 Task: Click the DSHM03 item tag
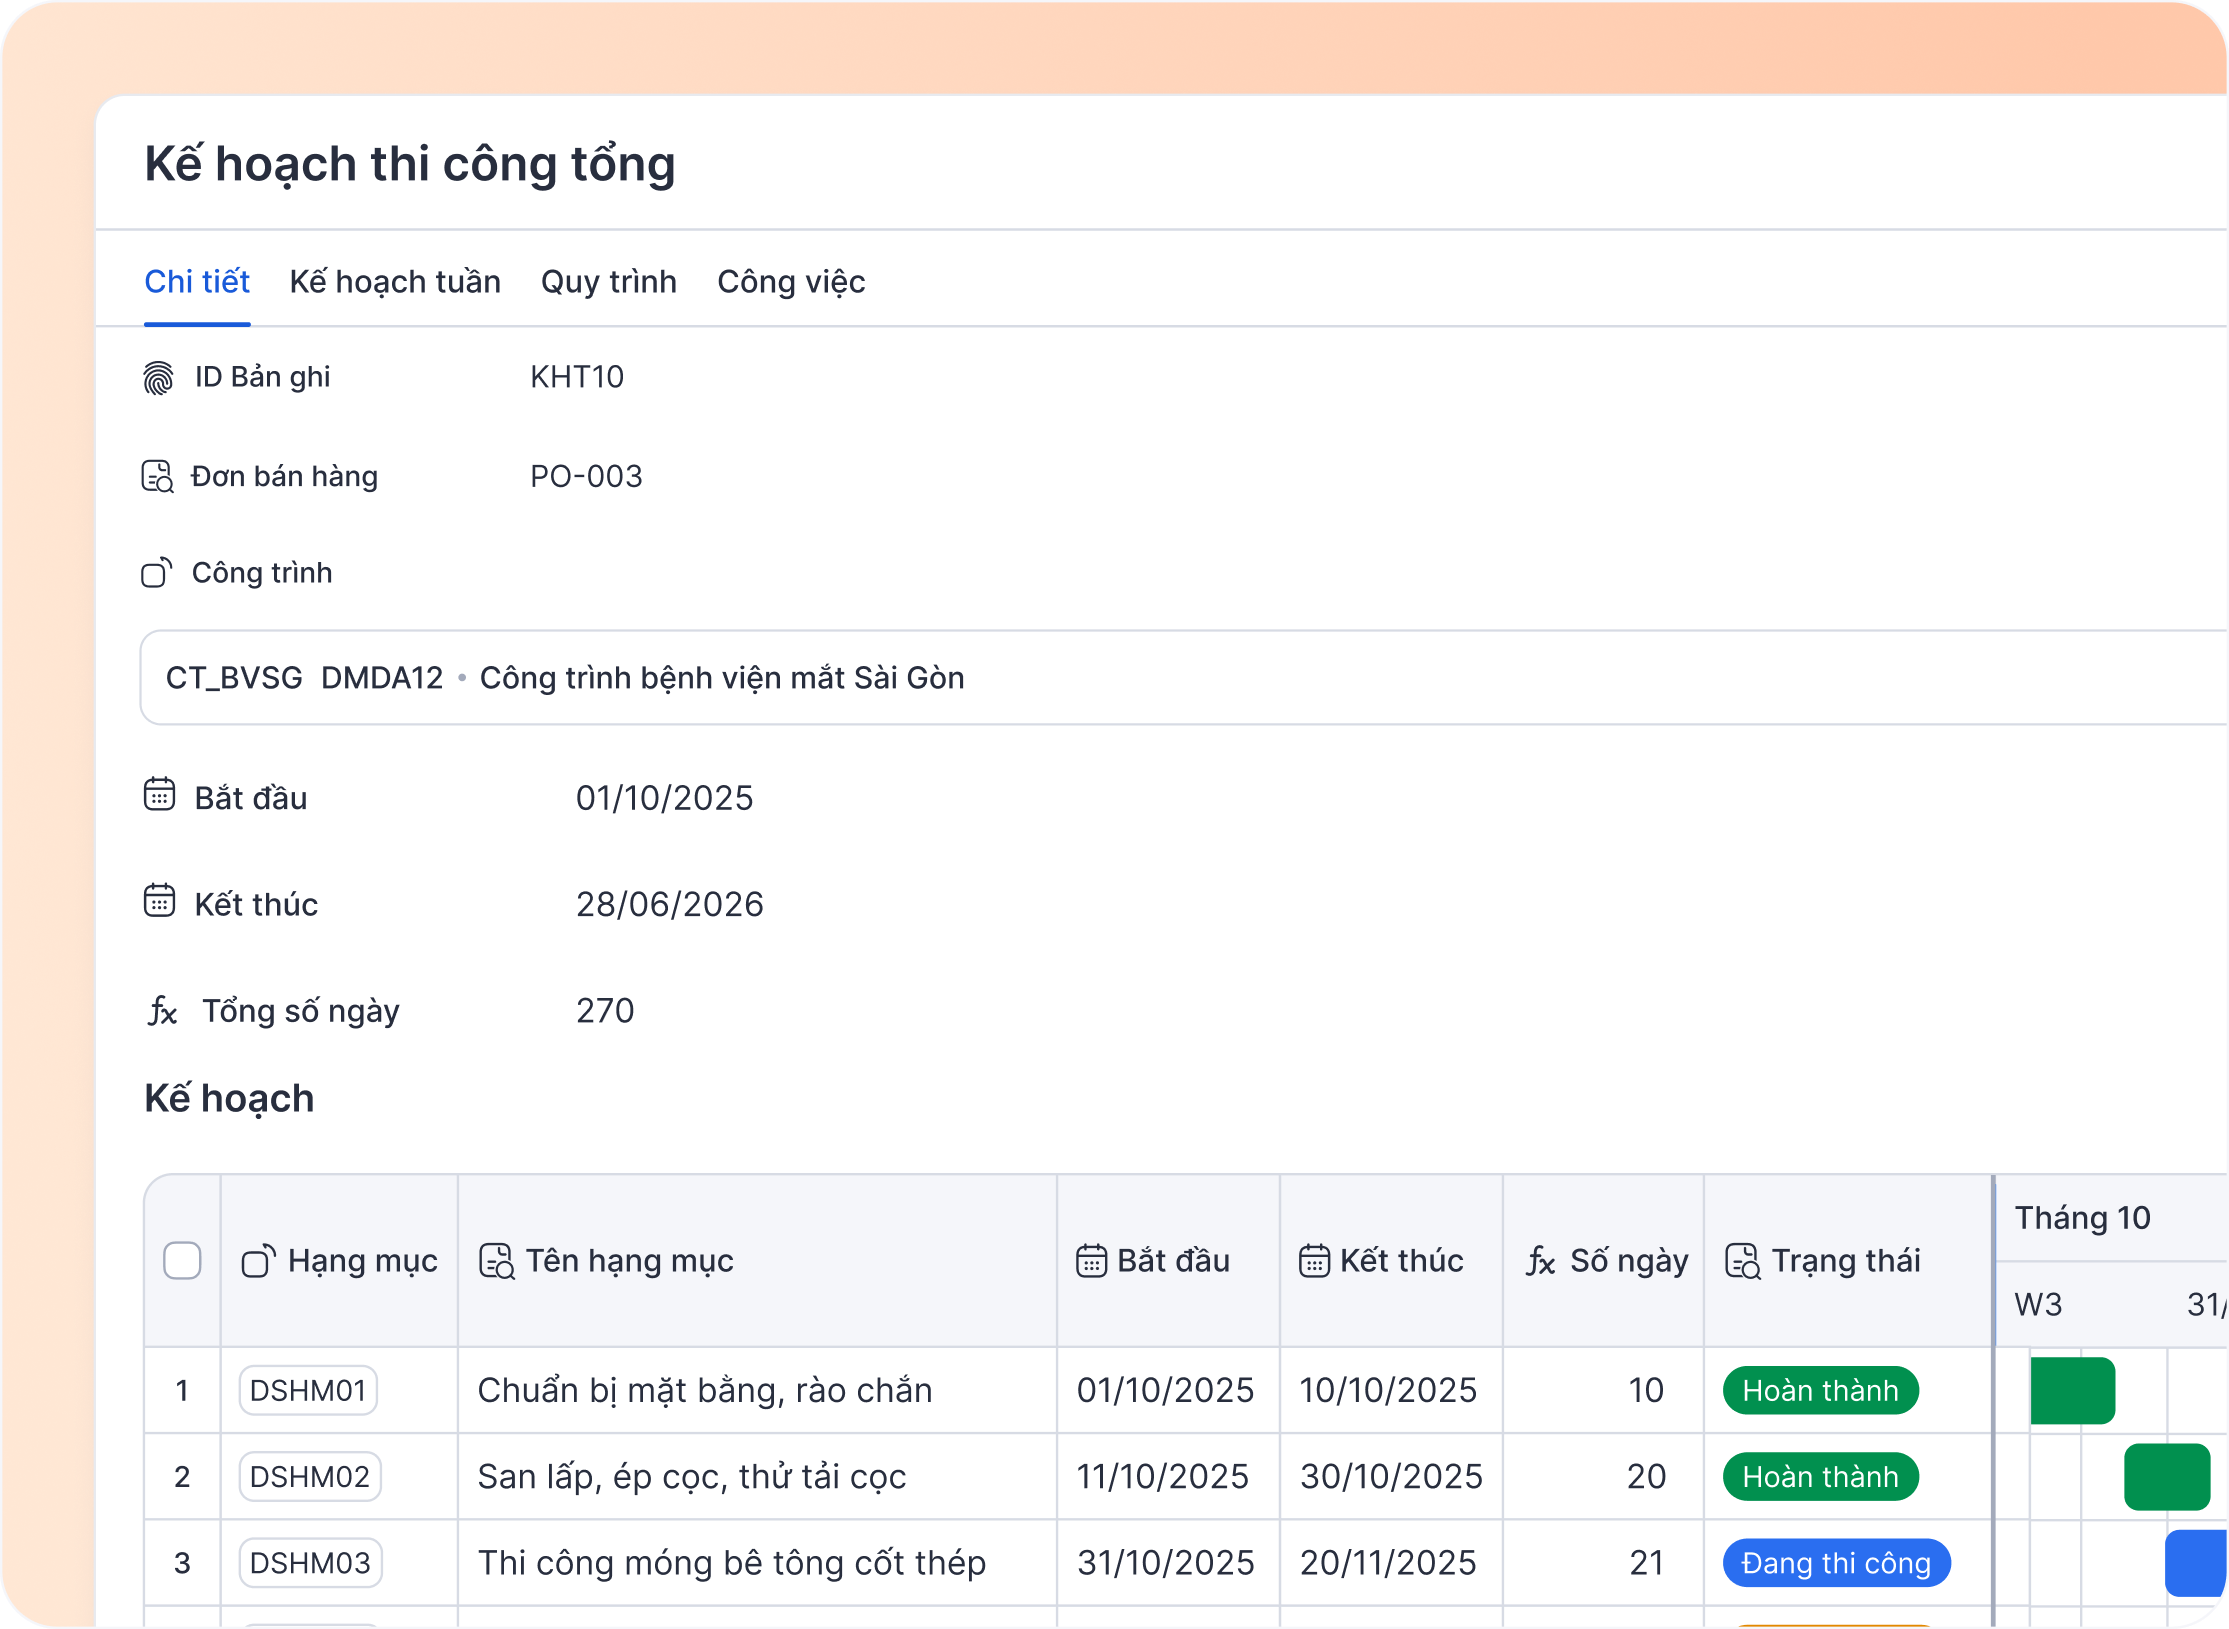click(310, 1563)
